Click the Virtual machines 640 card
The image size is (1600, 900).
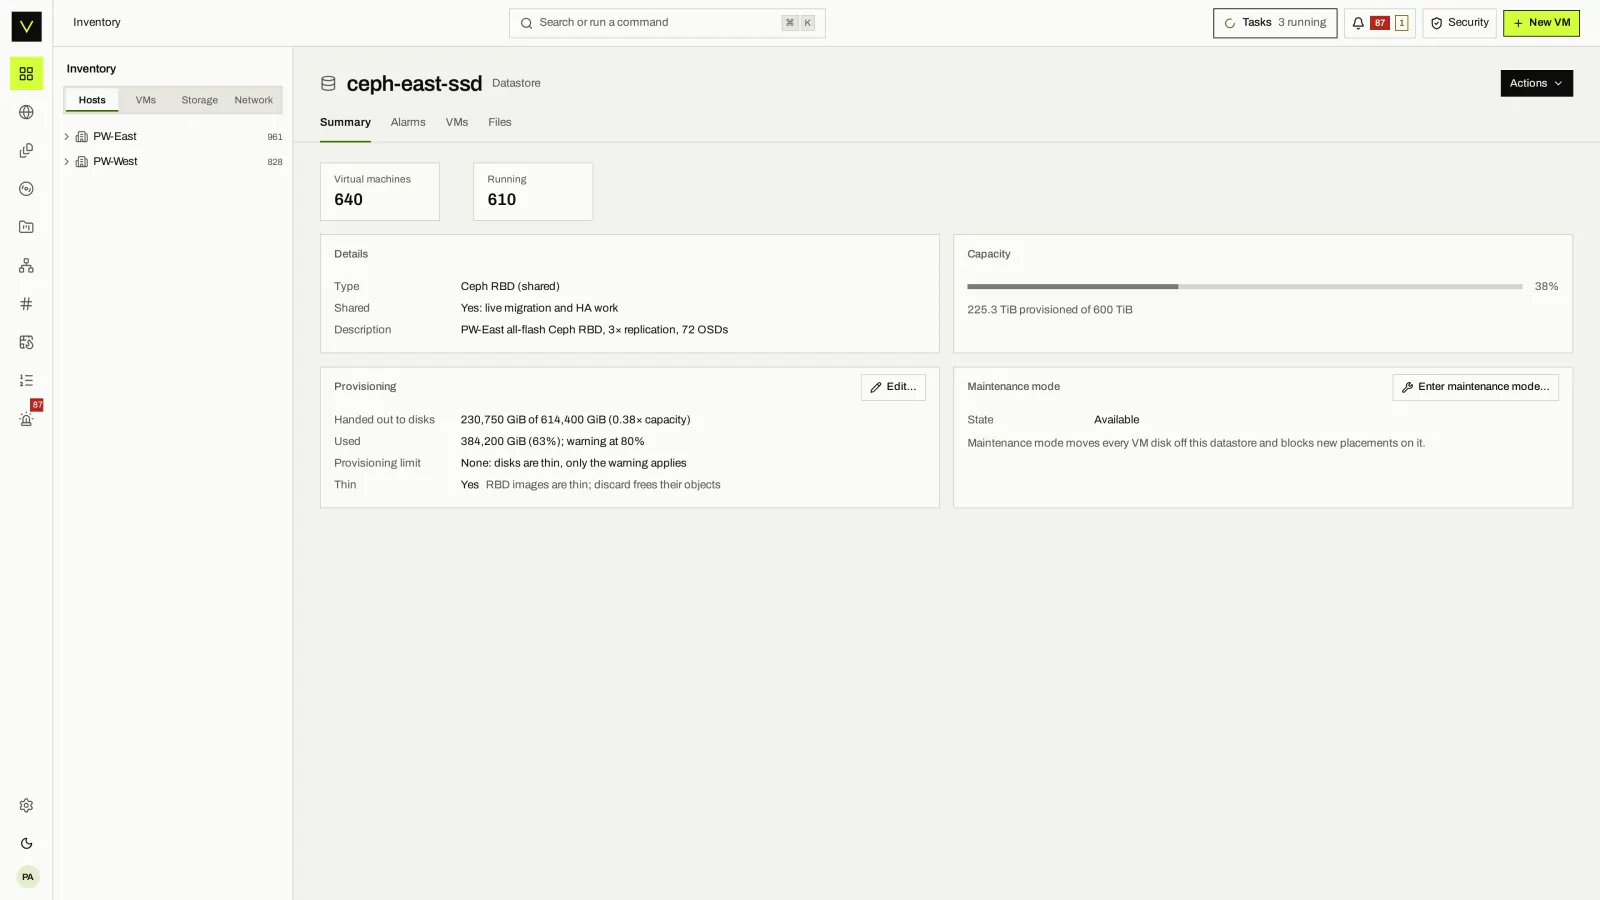(380, 192)
